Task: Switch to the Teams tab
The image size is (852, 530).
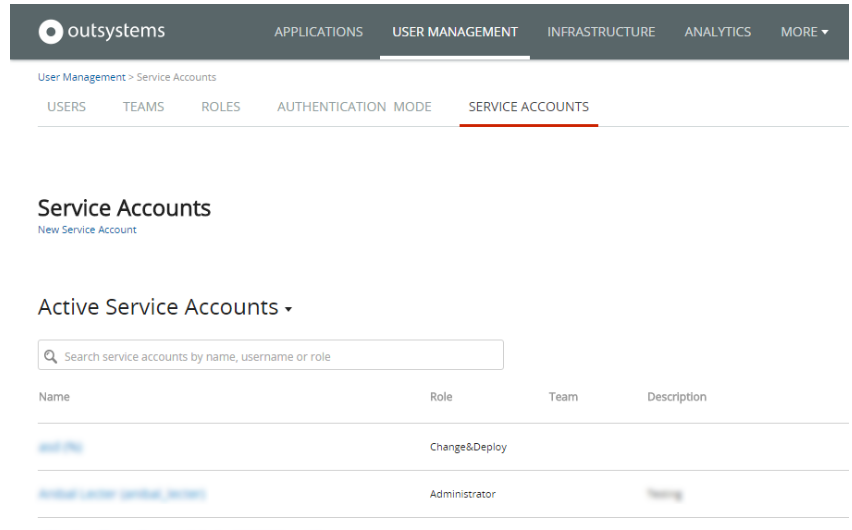Action: point(143,107)
